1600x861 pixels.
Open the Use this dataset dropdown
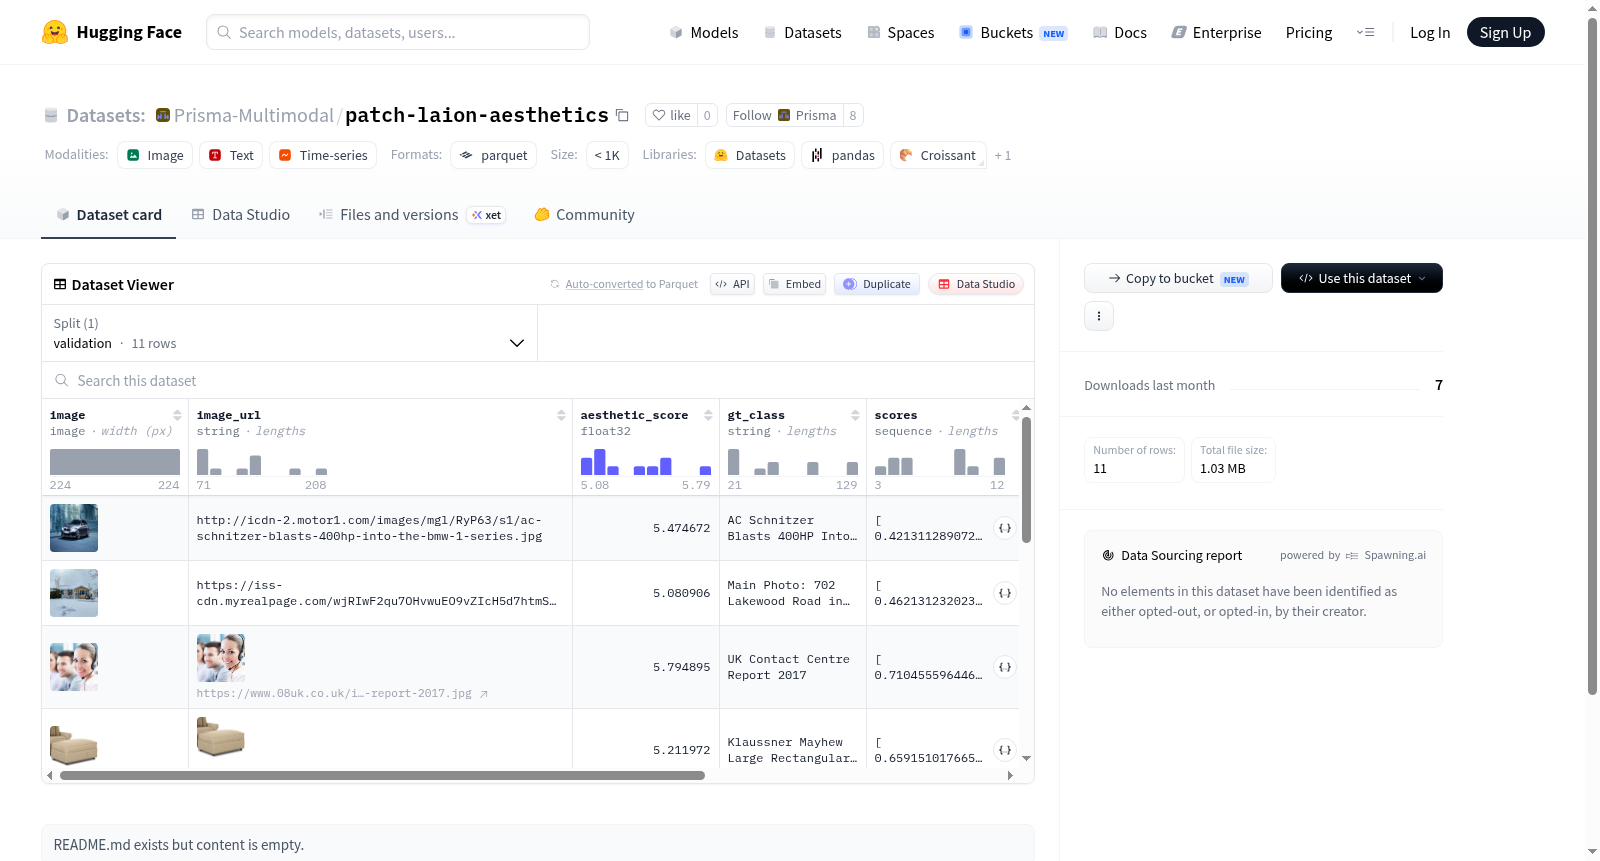point(1361,278)
